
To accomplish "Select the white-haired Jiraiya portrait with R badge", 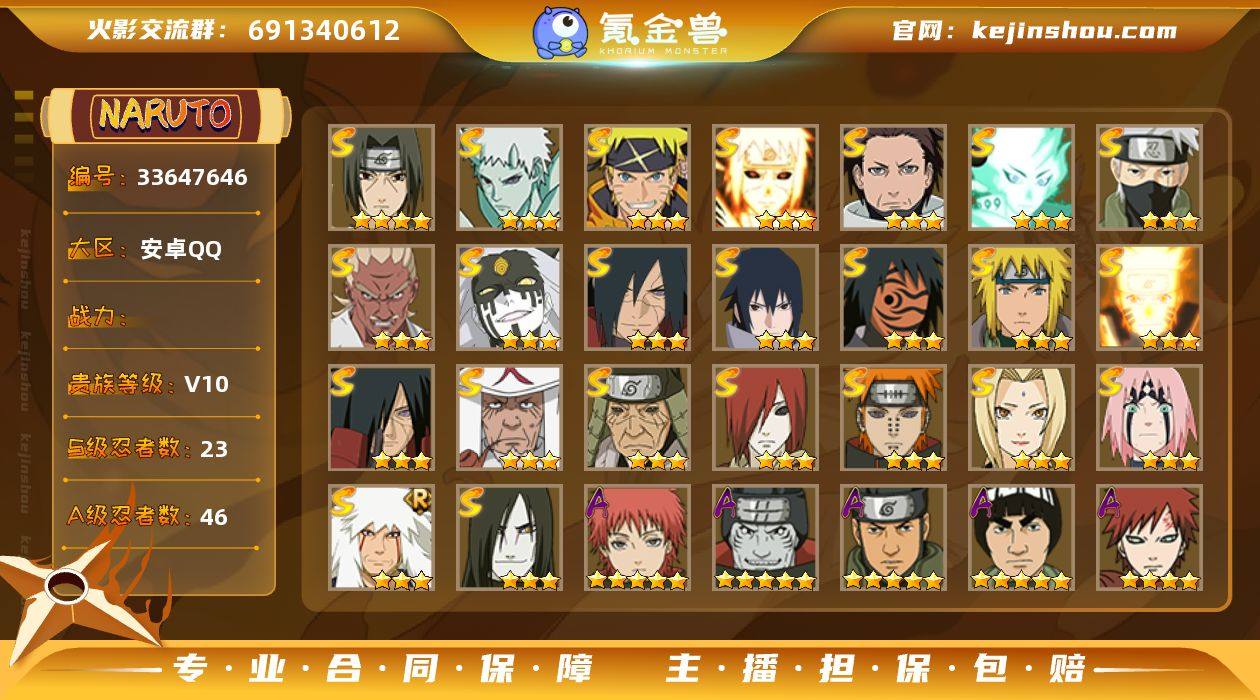I will click(x=381, y=538).
